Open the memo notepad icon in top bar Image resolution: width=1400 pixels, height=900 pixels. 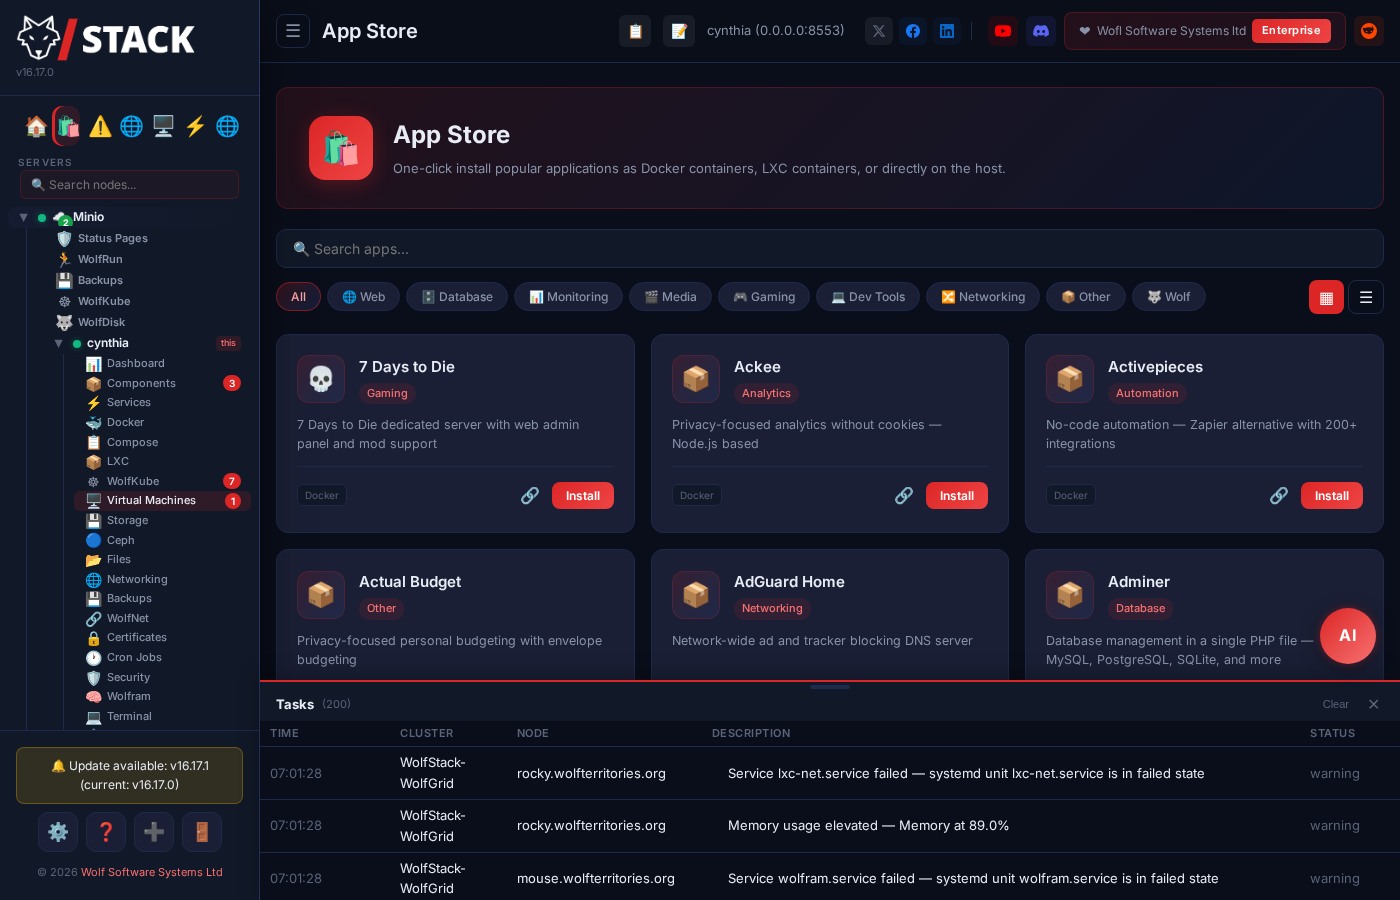[x=679, y=31]
